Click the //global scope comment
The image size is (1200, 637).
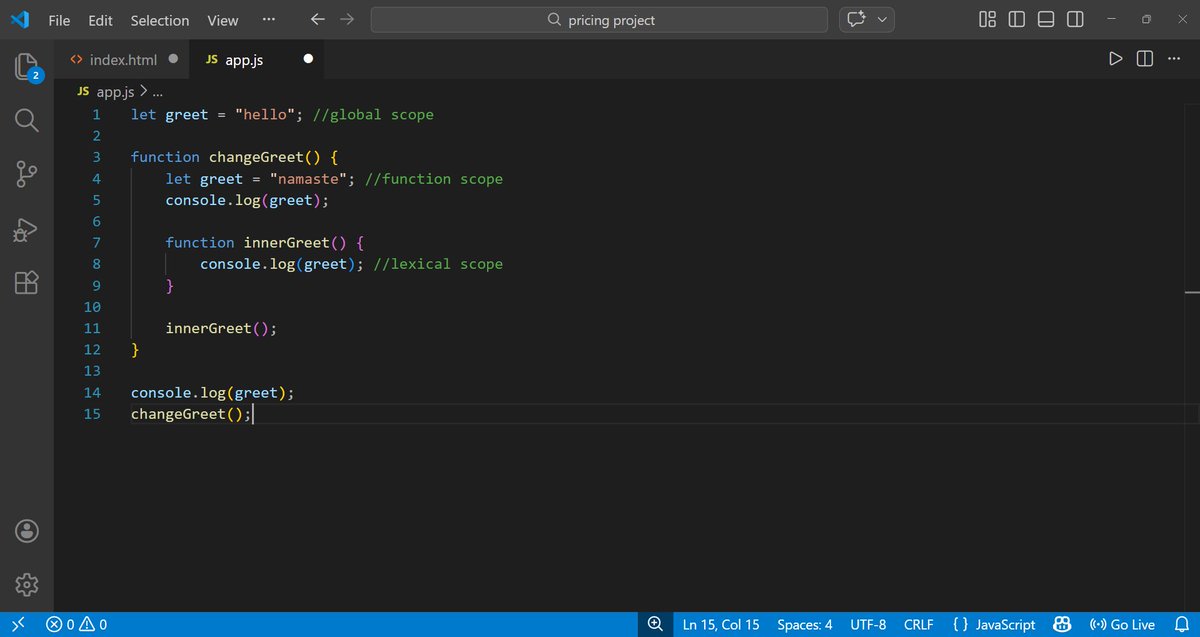click(x=373, y=115)
